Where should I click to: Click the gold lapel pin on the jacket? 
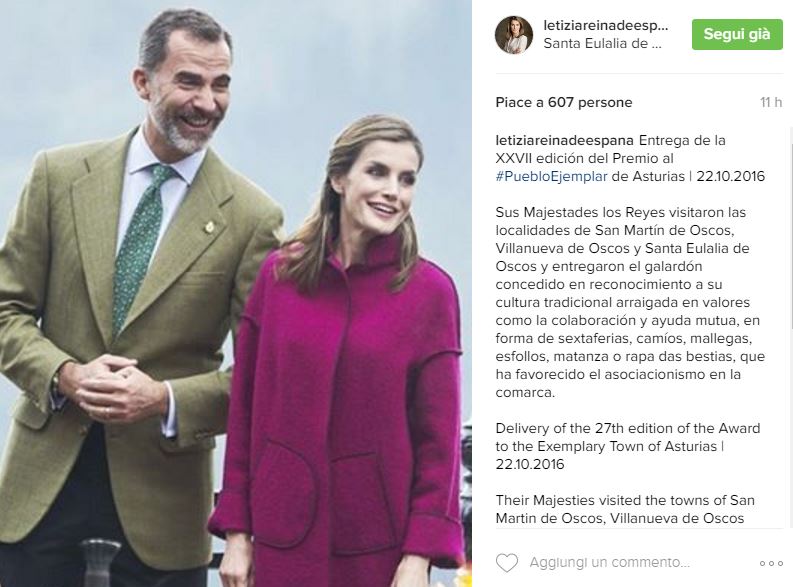tap(209, 227)
